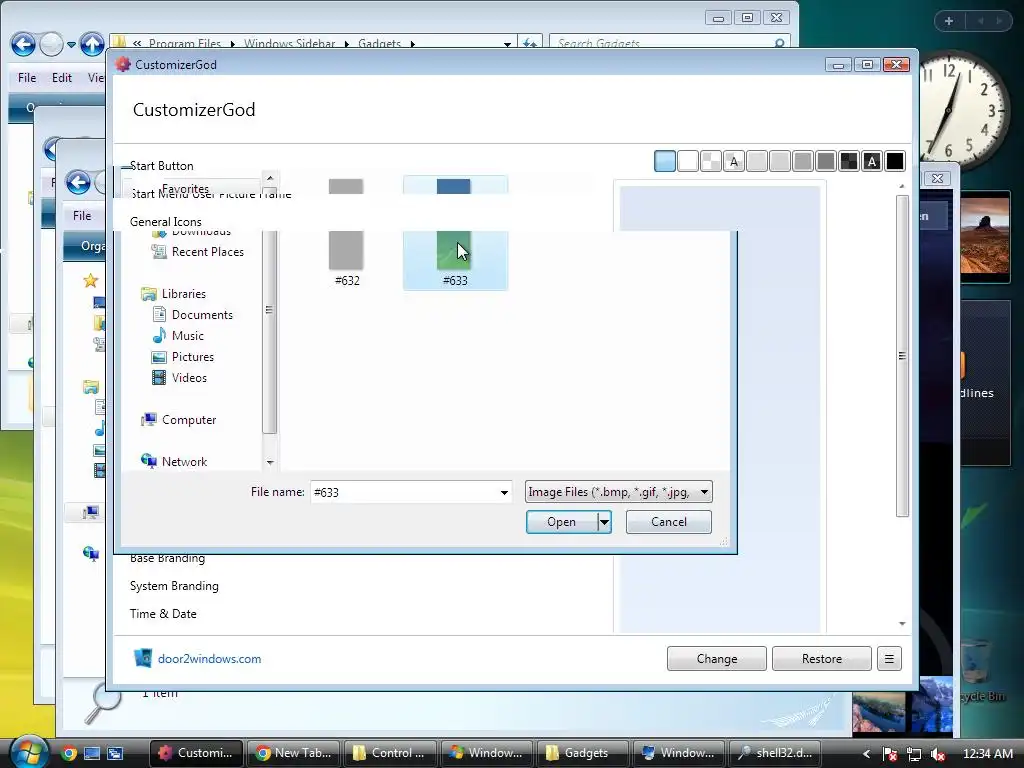Screen dimensions: 1024x768
Task: Go back in the Gadgets Explorer window
Action: (x=23, y=44)
